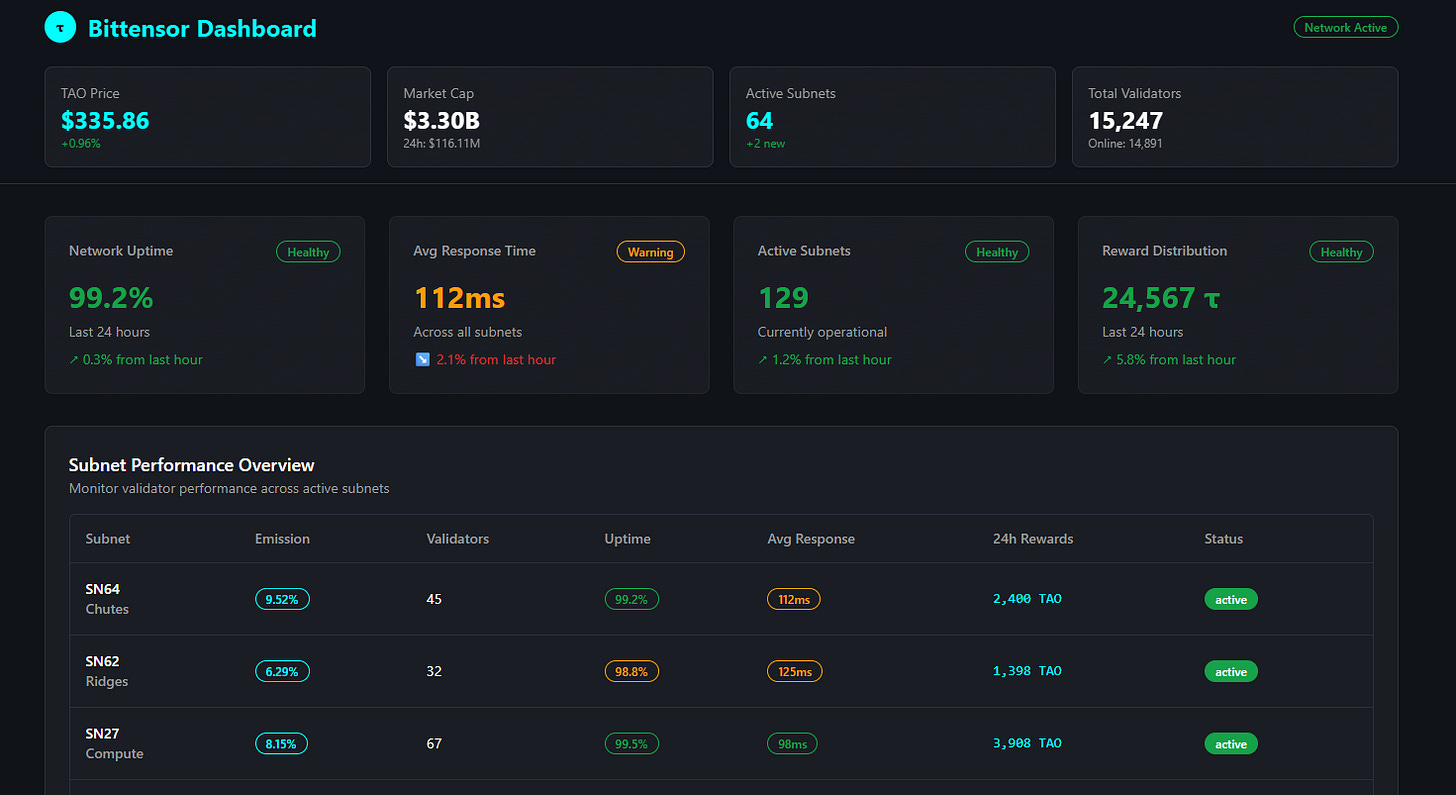Click the Bittensor Dashboard title

tap(202, 28)
